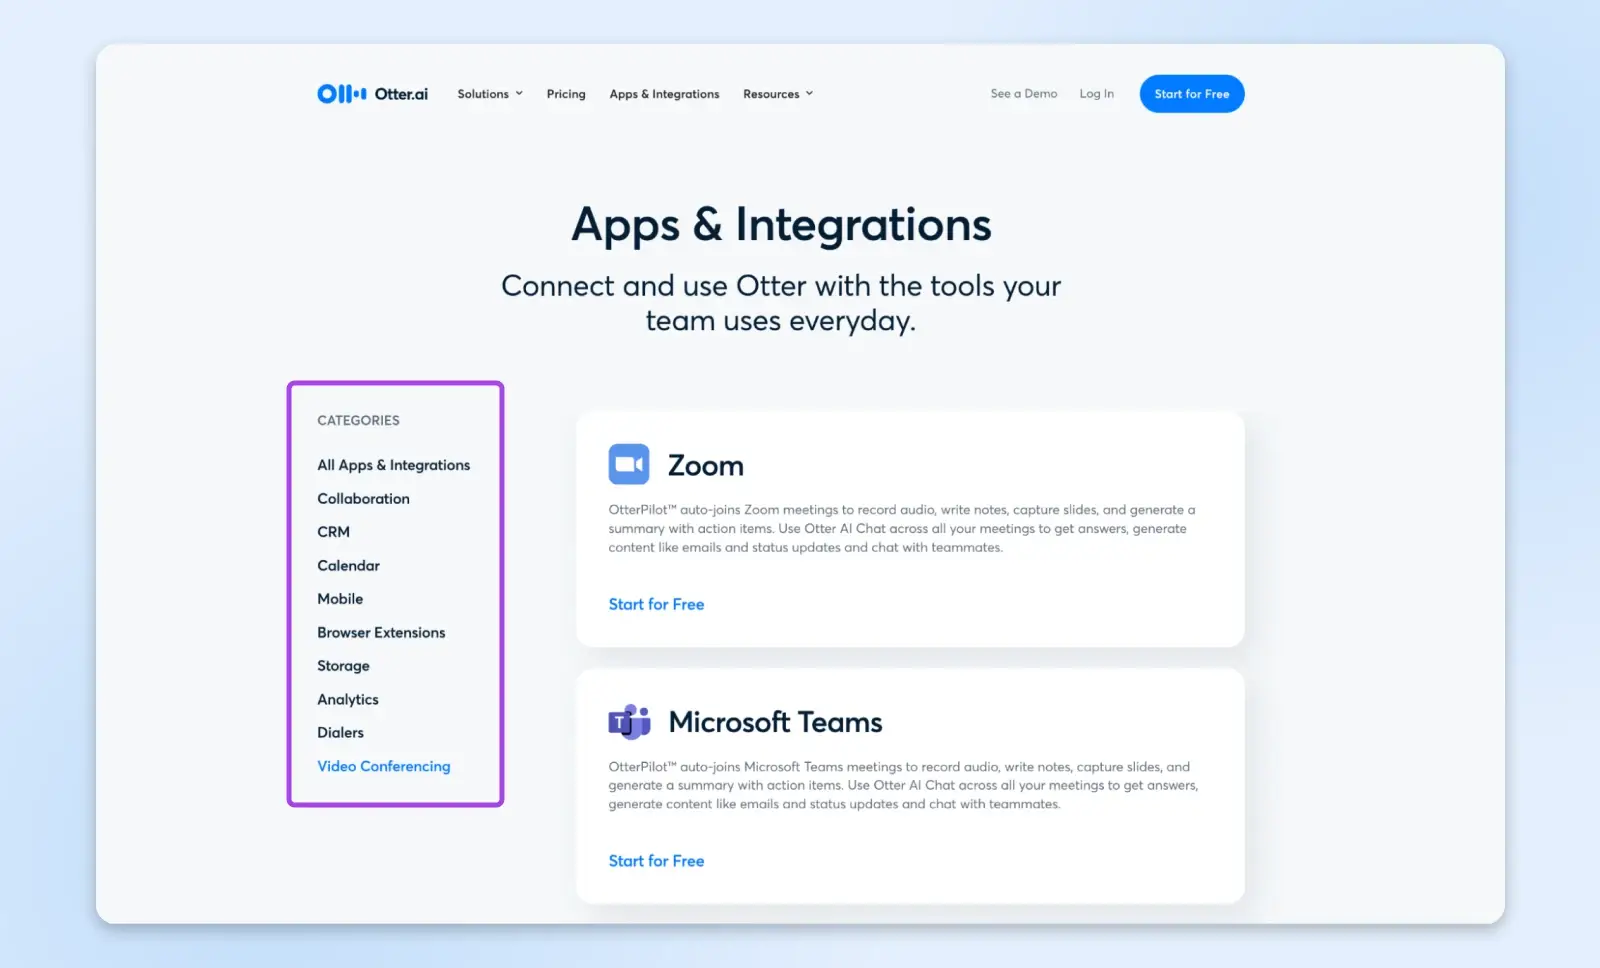
Task: Click the Microsoft Teams card title
Action: 776,722
